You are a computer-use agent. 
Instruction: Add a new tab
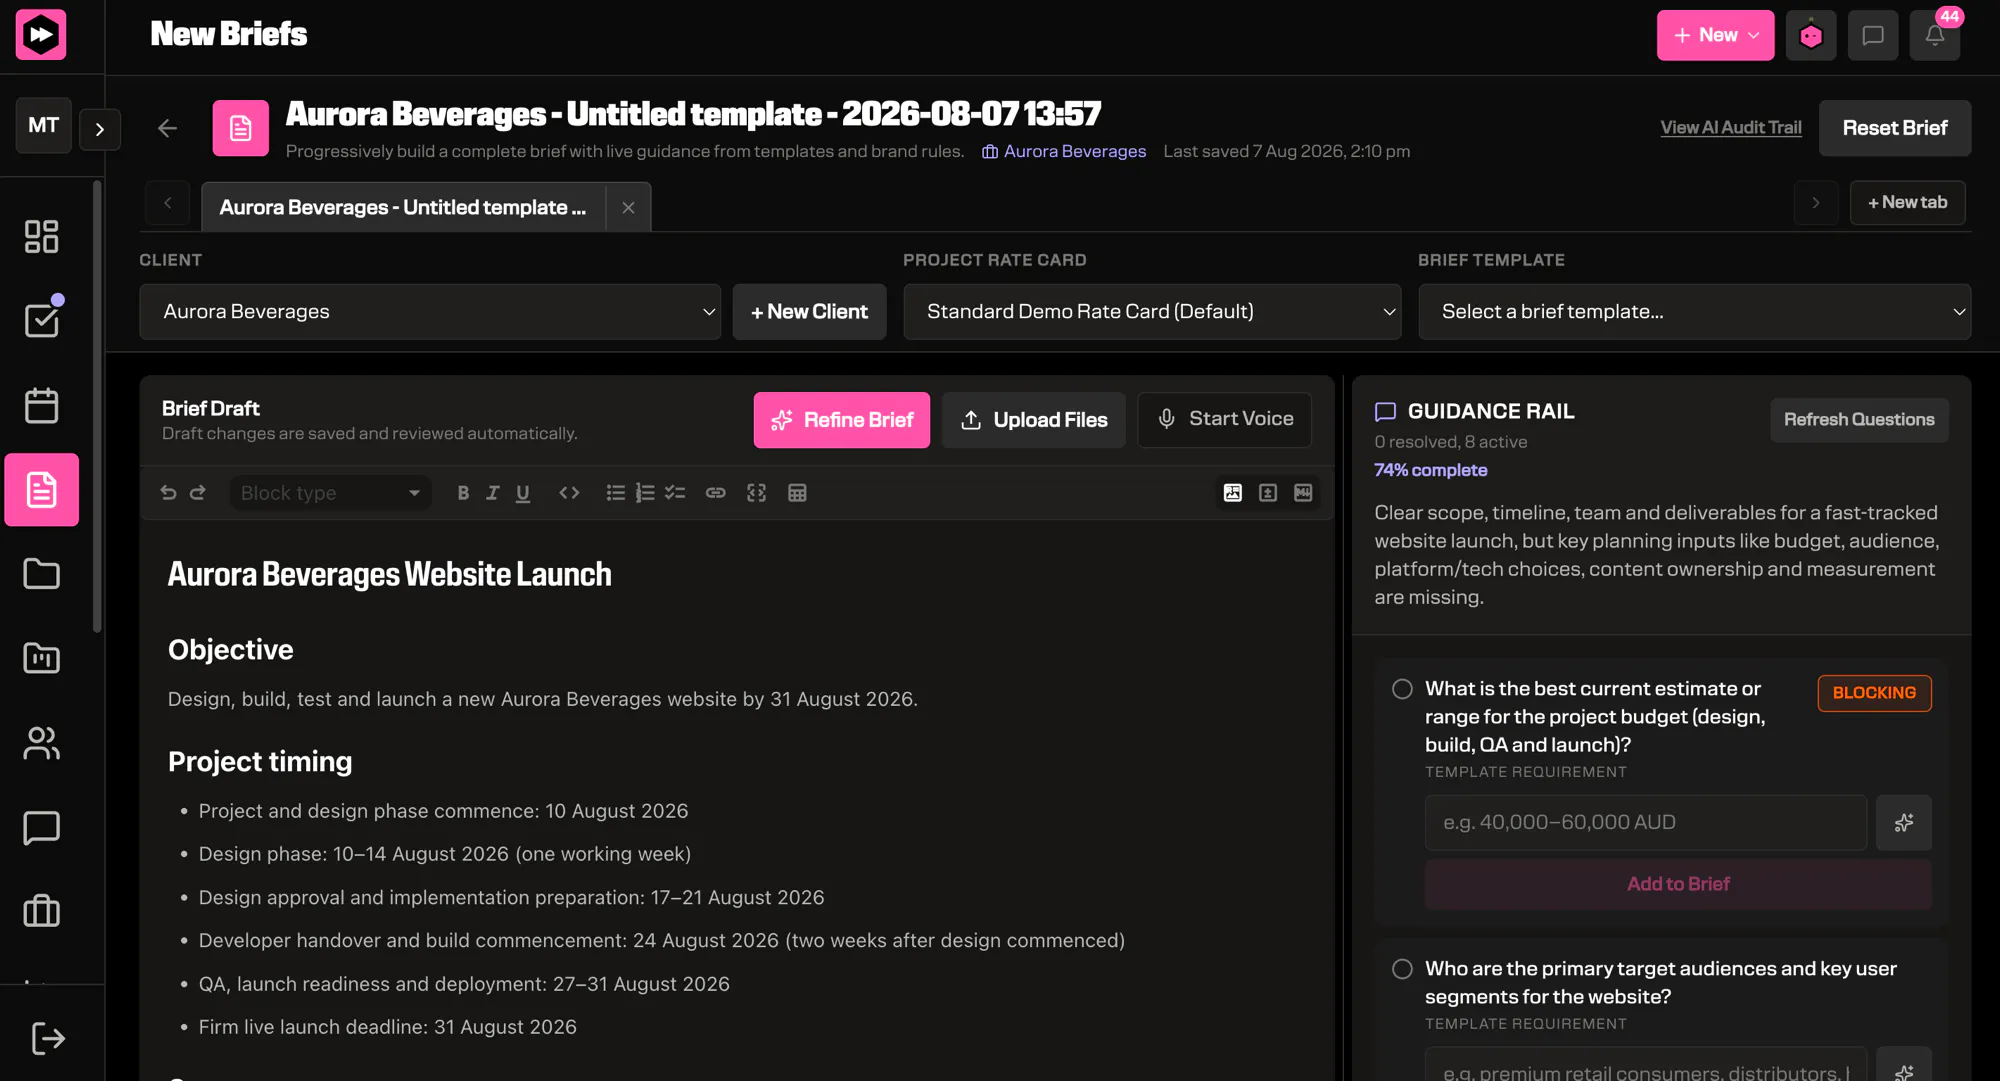(x=1907, y=202)
